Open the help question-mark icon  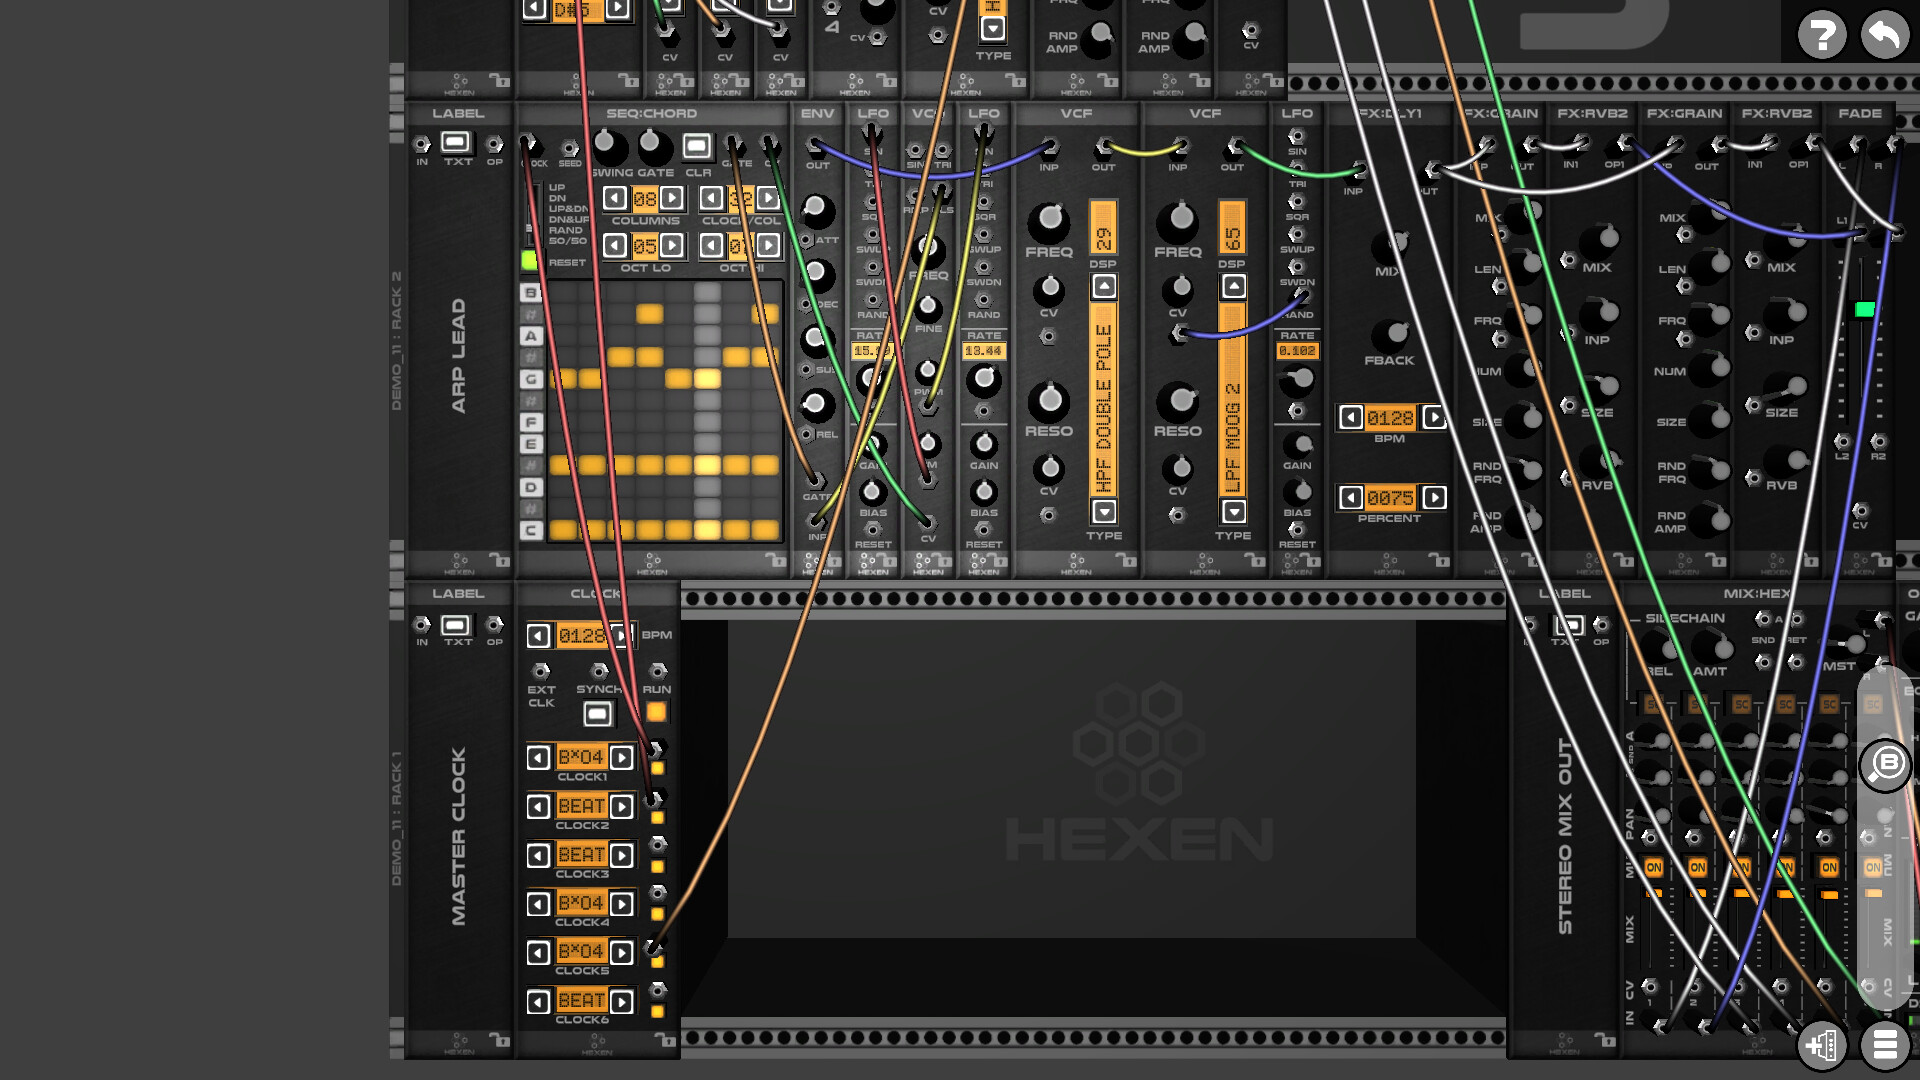(1823, 33)
